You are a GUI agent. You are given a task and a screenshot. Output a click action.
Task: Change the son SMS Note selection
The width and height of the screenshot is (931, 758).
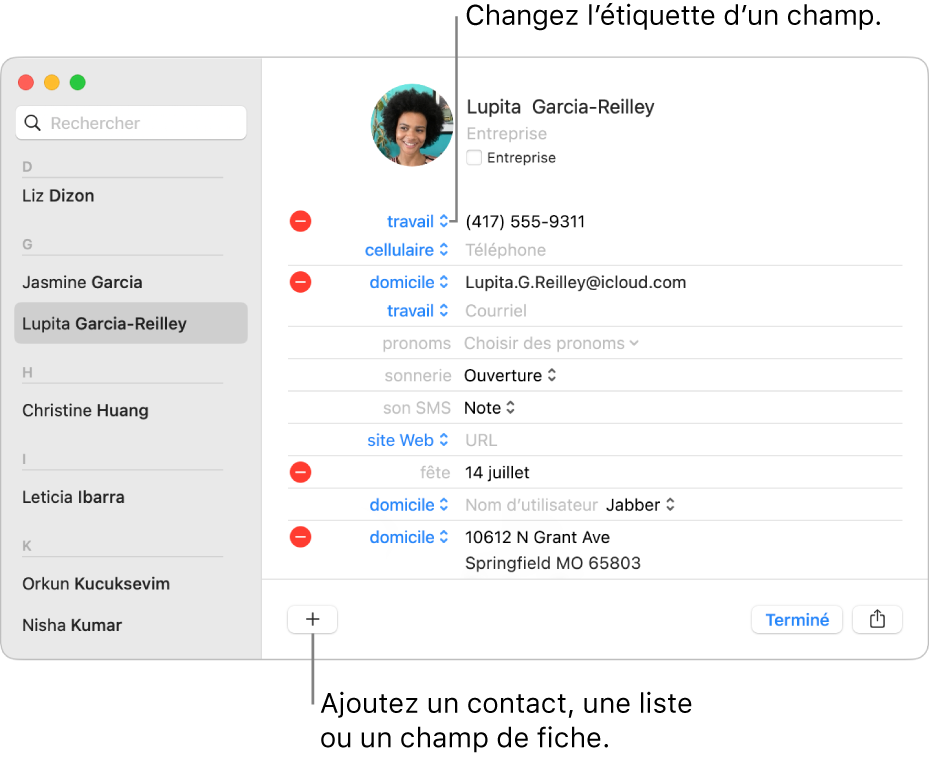489,408
